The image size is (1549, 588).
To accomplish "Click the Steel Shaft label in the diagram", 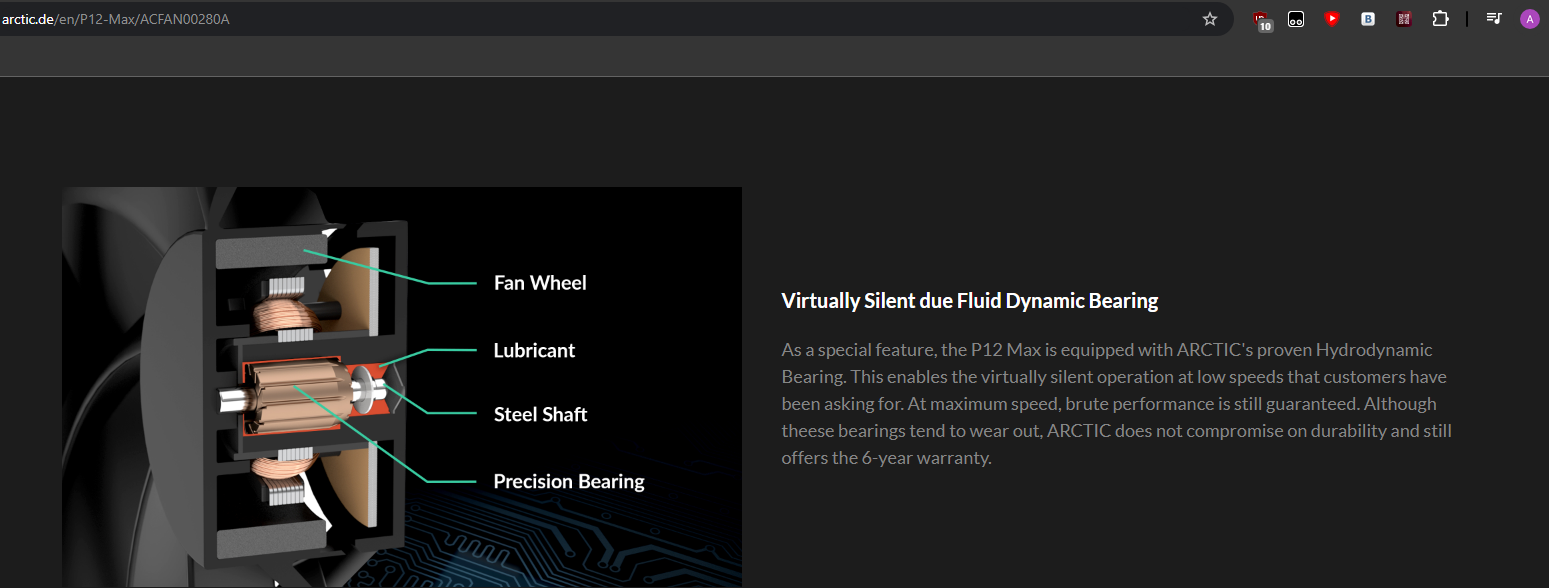I will click(x=540, y=415).
